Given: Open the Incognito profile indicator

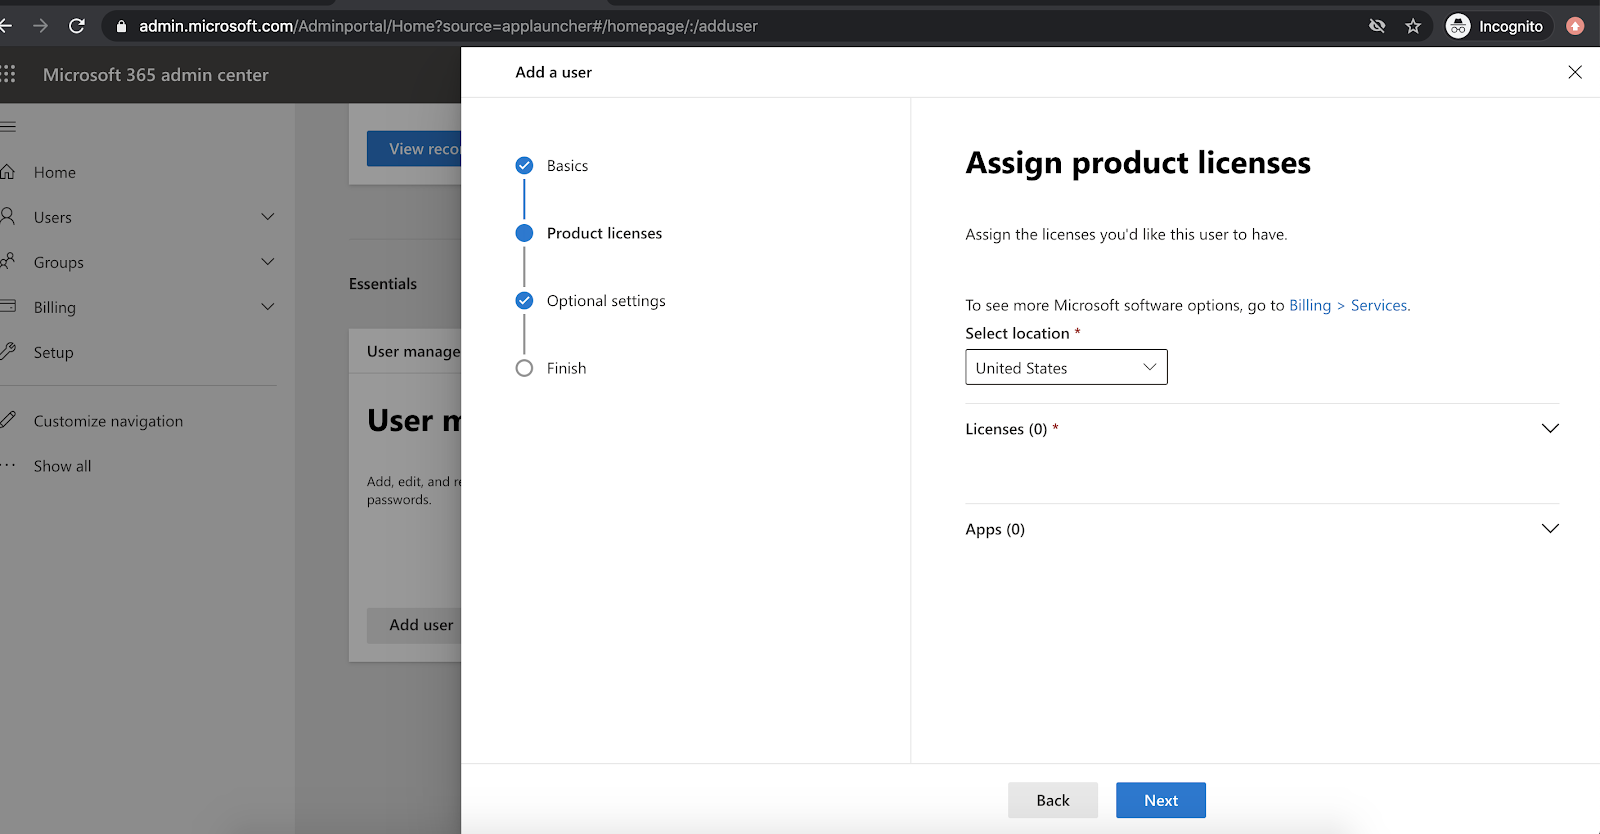Looking at the screenshot, I should (x=1497, y=26).
